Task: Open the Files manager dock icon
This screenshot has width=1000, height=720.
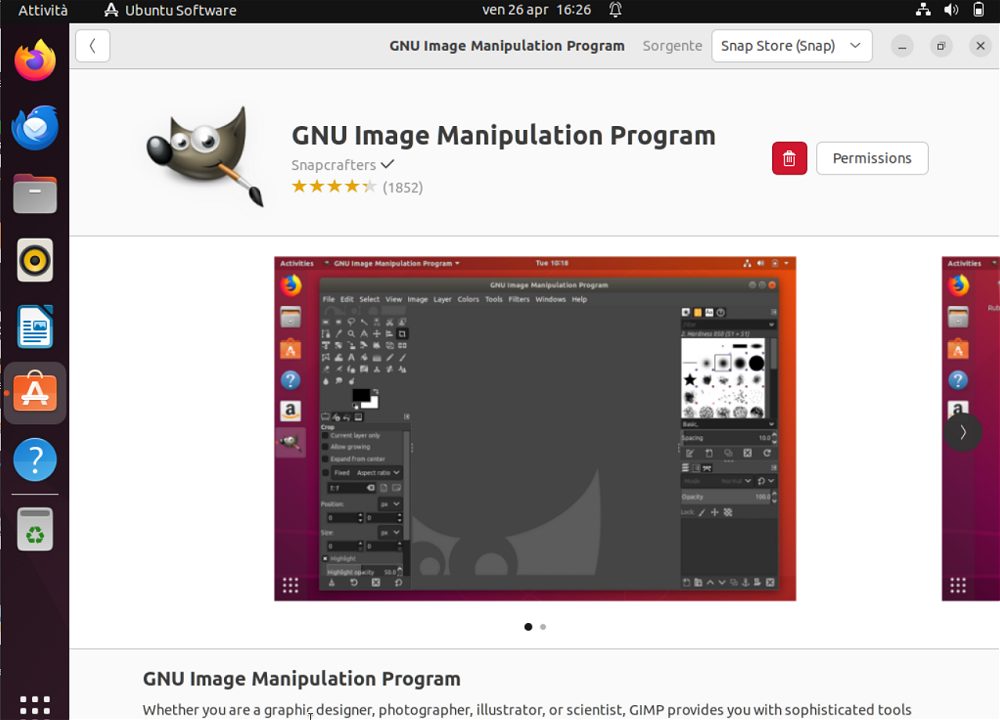Action: tap(35, 193)
